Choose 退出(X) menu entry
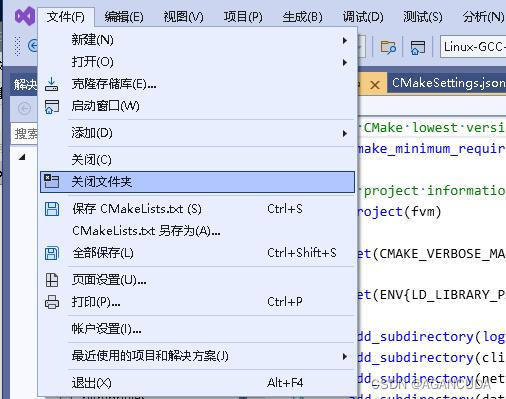Image resolution: width=506 pixels, height=399 pixels. click(197, 383)
